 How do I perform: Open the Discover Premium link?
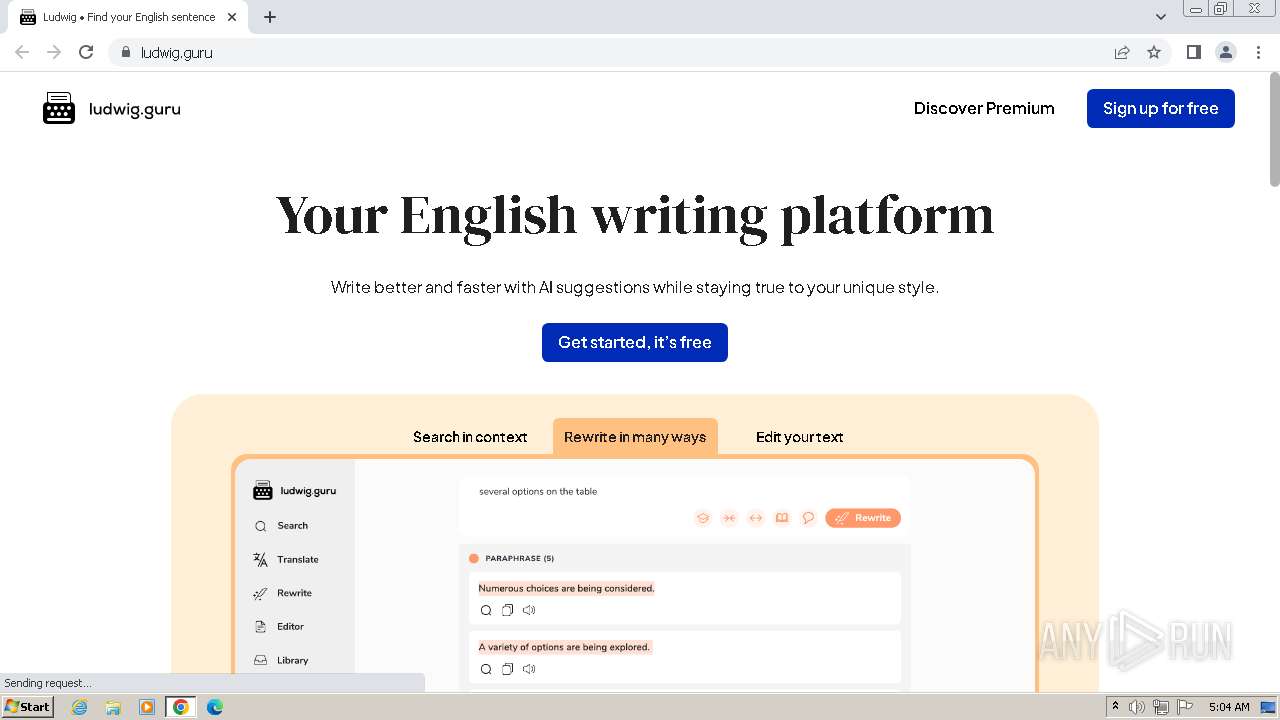point(984,108)
